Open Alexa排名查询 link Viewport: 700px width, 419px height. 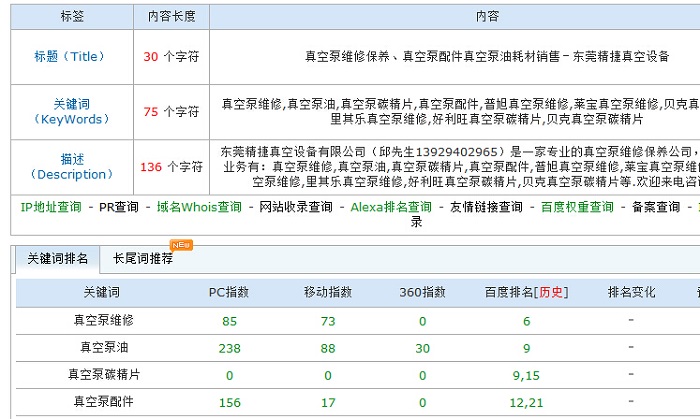(x=391, y=207)
